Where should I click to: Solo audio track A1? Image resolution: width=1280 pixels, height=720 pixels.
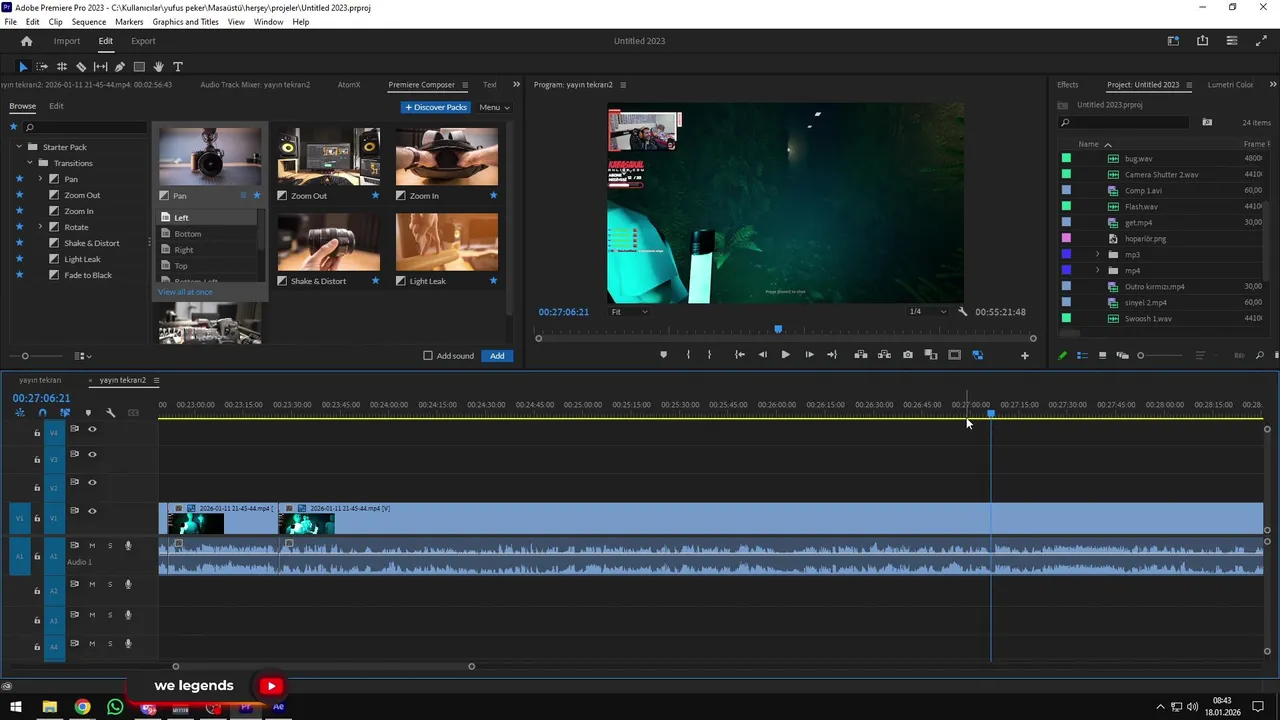110,546
